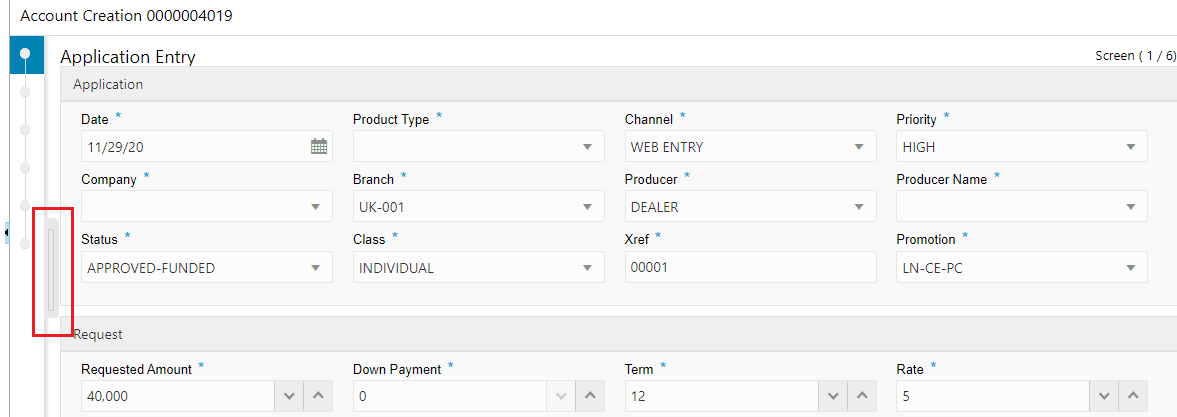Viewport: 1177px width, 417px height.
Task: Click the Down Payment input field
Action: (x=450, y=395)
